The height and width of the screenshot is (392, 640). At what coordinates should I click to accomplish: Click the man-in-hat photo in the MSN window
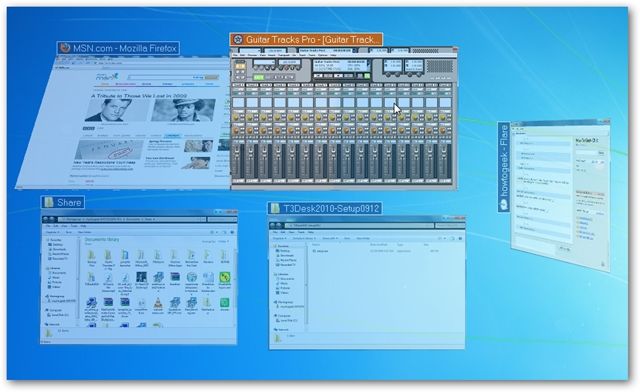[x=183, y=110]
